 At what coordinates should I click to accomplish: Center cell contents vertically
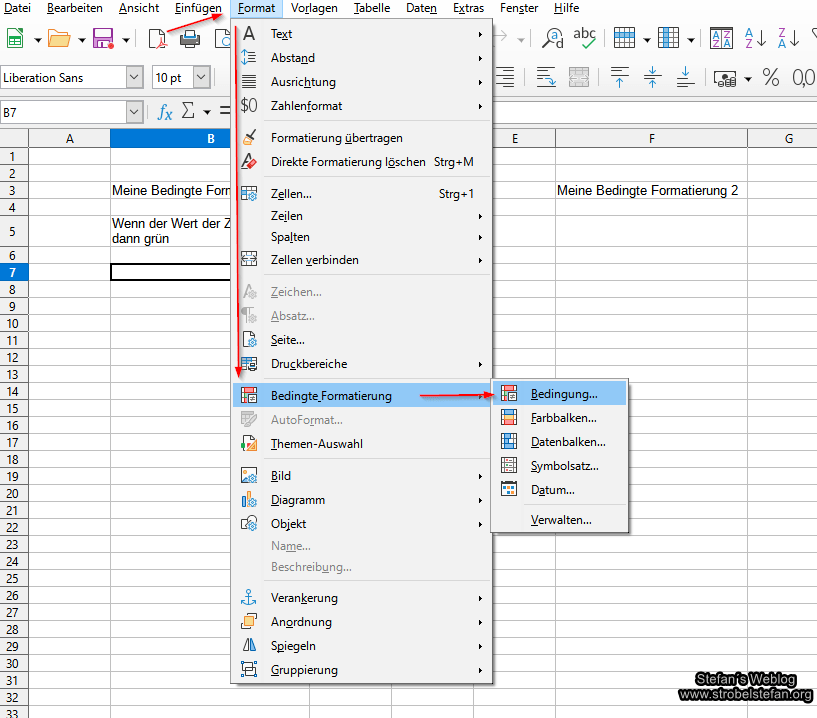click(x=653, y=76)
